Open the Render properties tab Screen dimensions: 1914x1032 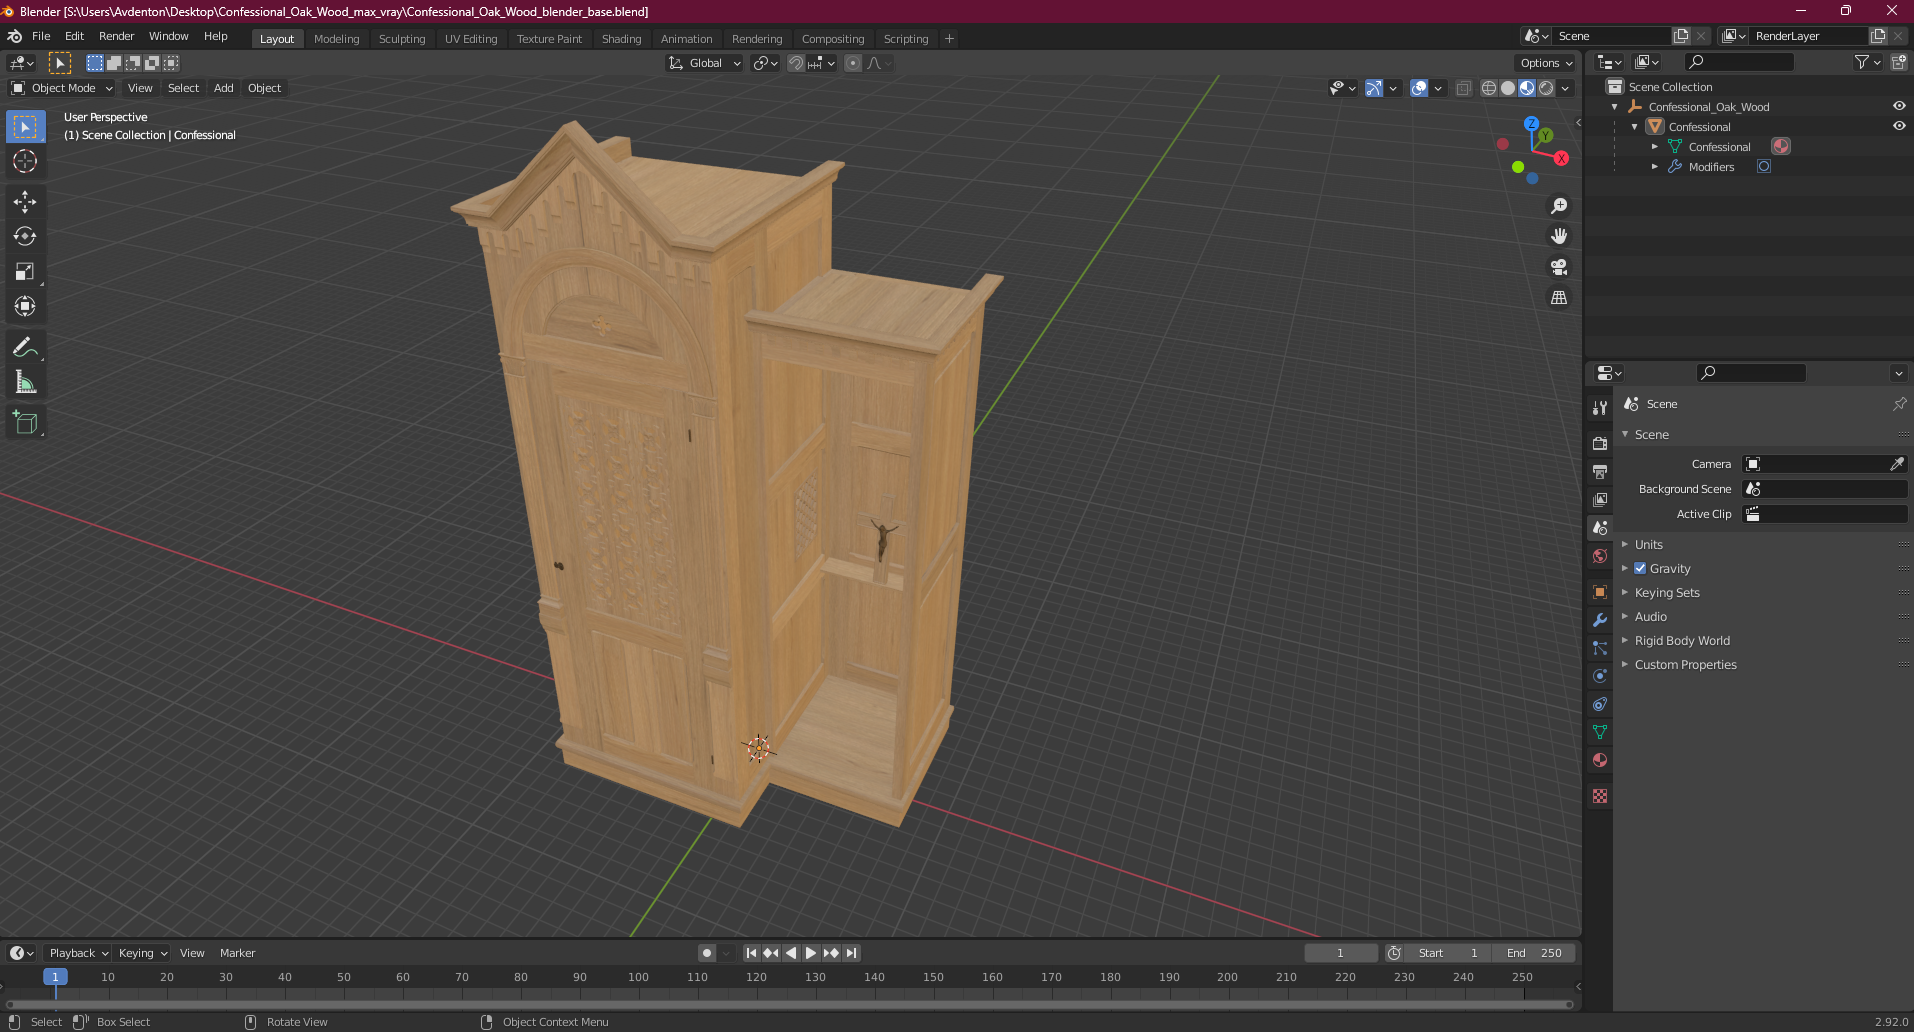pos(1600,443)
